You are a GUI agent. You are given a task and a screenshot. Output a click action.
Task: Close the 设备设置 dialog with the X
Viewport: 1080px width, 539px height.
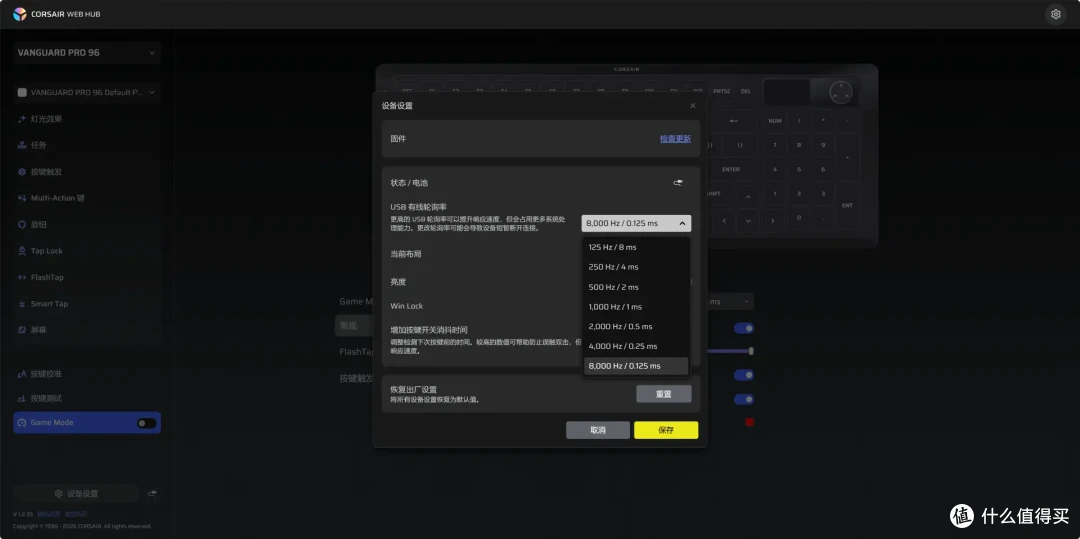coord(693,106)
